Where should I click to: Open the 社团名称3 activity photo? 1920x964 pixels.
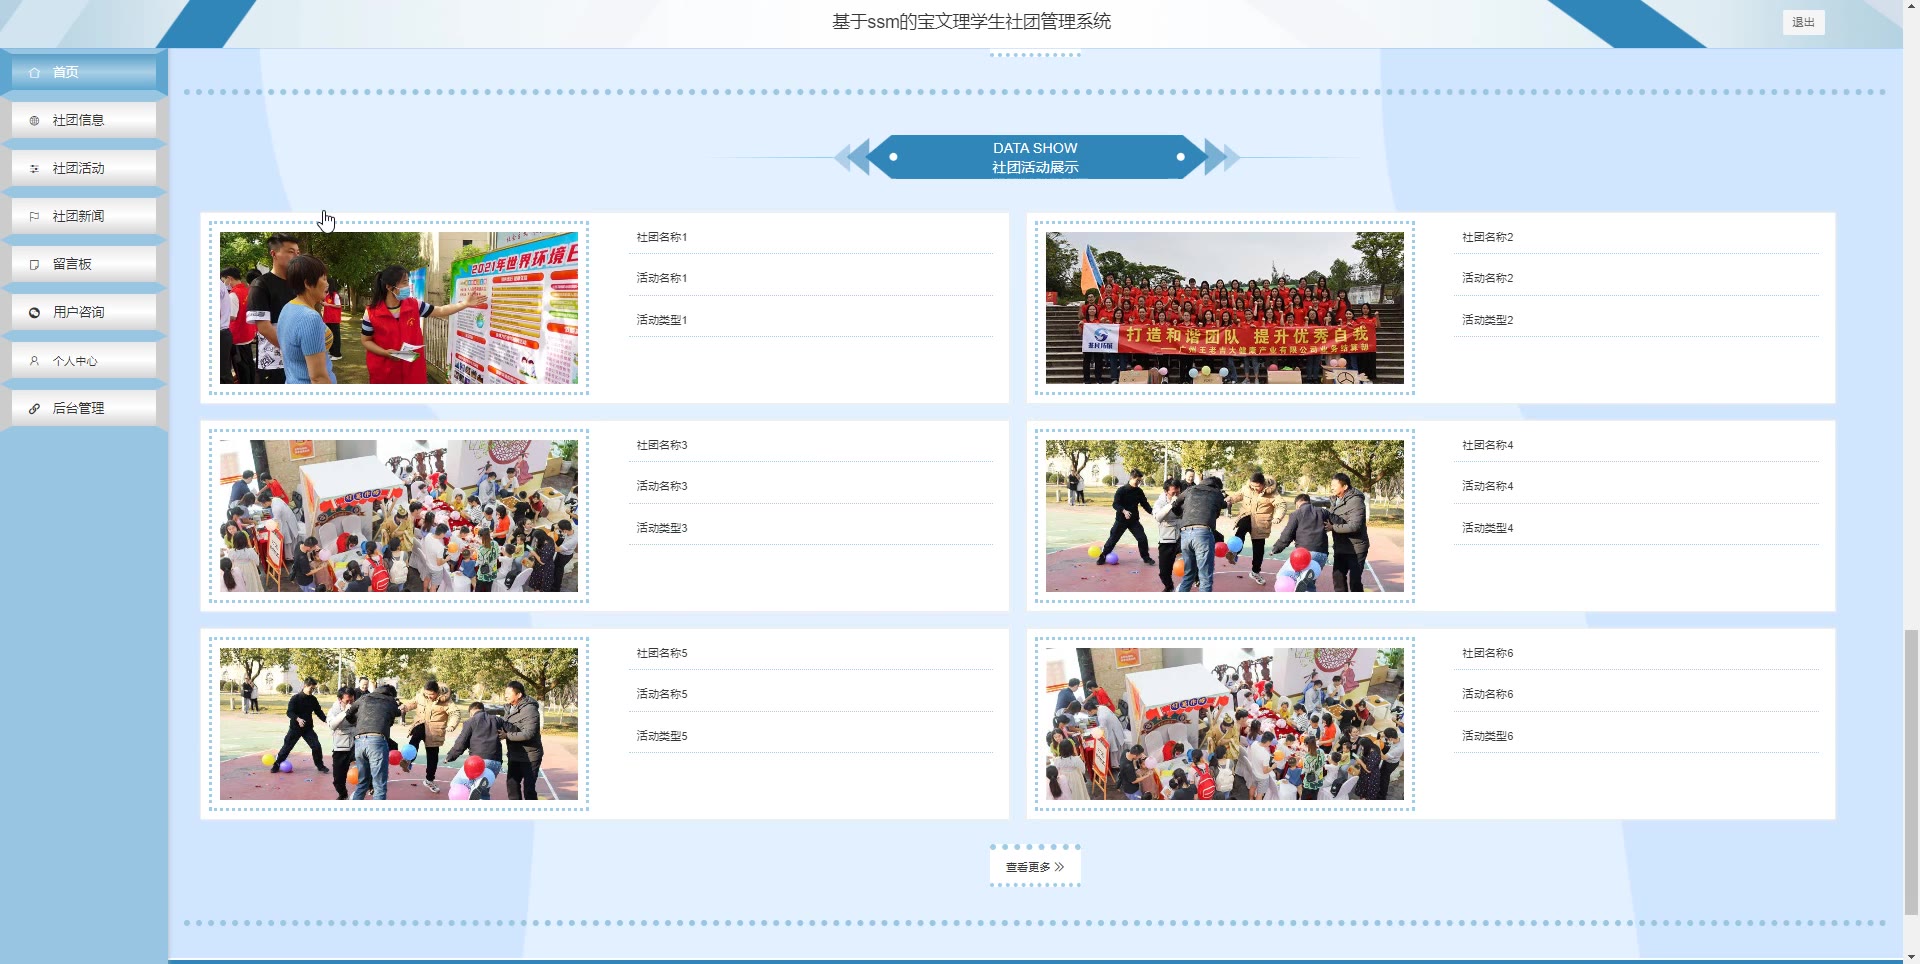coord(399,516)
